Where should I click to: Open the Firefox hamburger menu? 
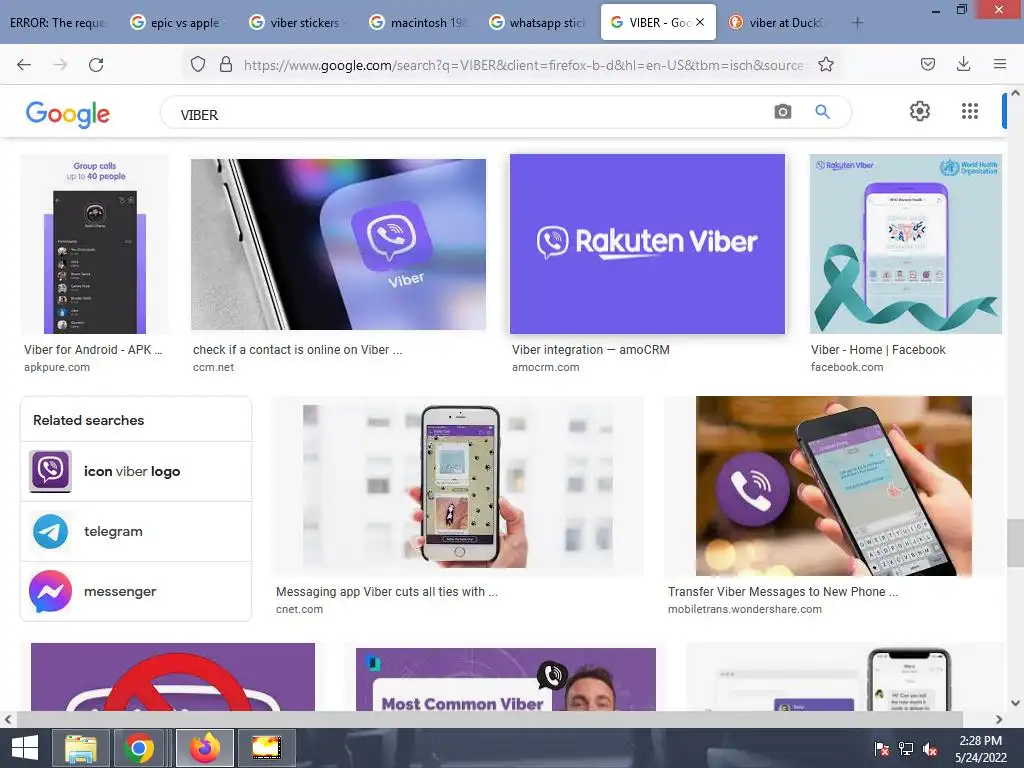click(999, 64)
